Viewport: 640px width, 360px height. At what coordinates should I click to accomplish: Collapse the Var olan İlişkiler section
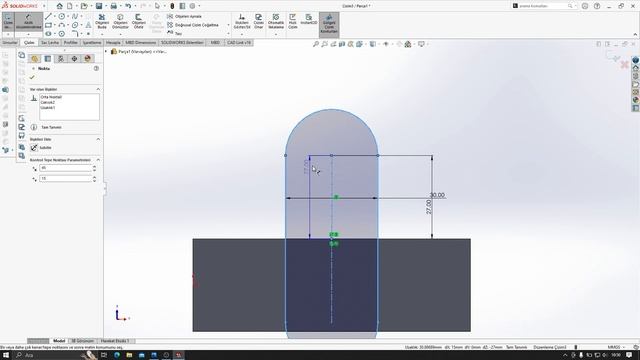coord(98,89)
